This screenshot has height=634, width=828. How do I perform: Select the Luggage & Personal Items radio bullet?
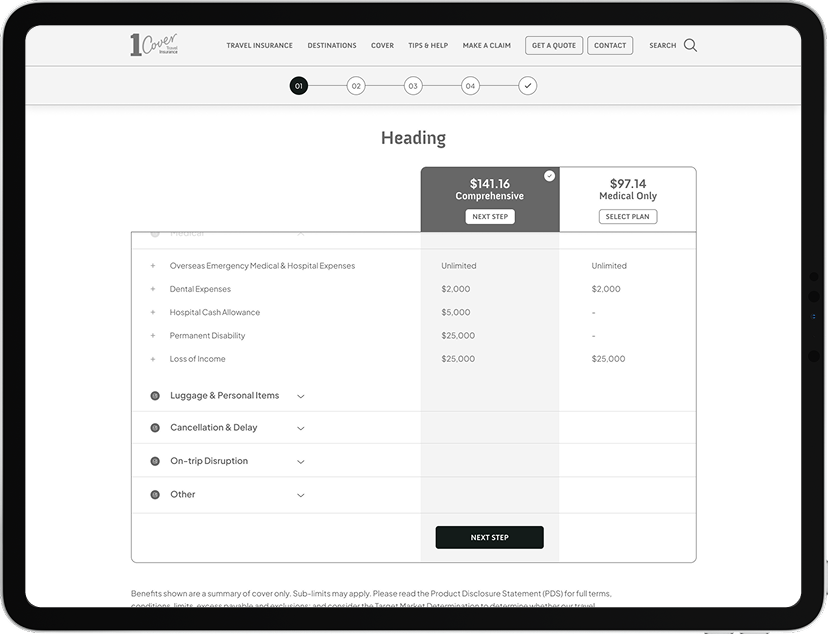[x=155, y=396]
